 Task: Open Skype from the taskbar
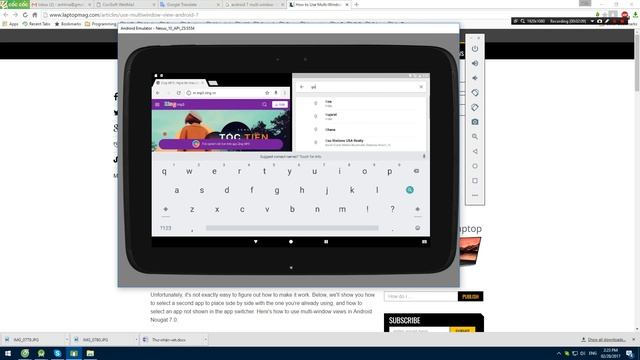click(57, 353)
